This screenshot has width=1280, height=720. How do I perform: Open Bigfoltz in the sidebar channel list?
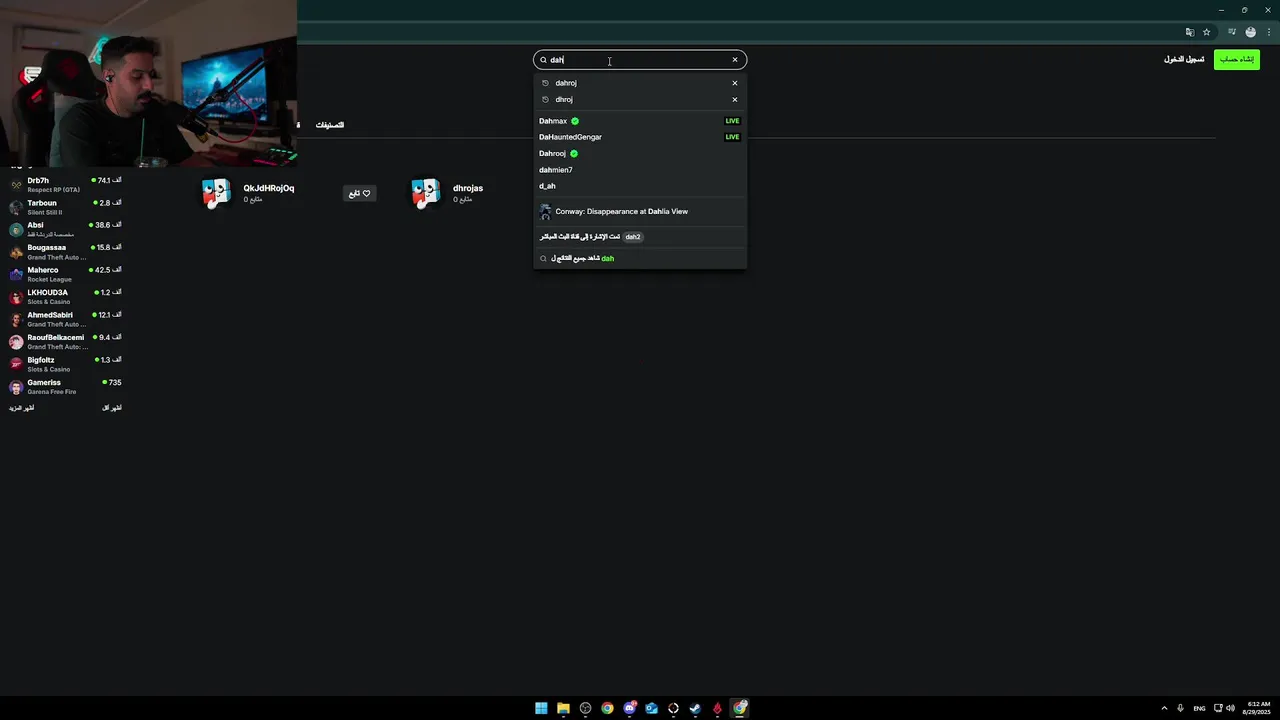tap(65, 365)
